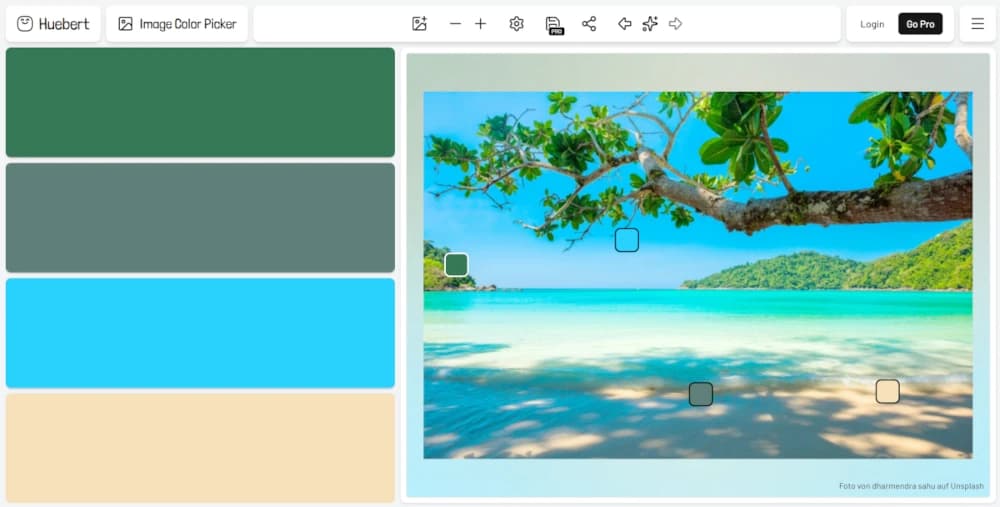
Task: Click the green picker marker on the image
Action: [x=457, y=265]
